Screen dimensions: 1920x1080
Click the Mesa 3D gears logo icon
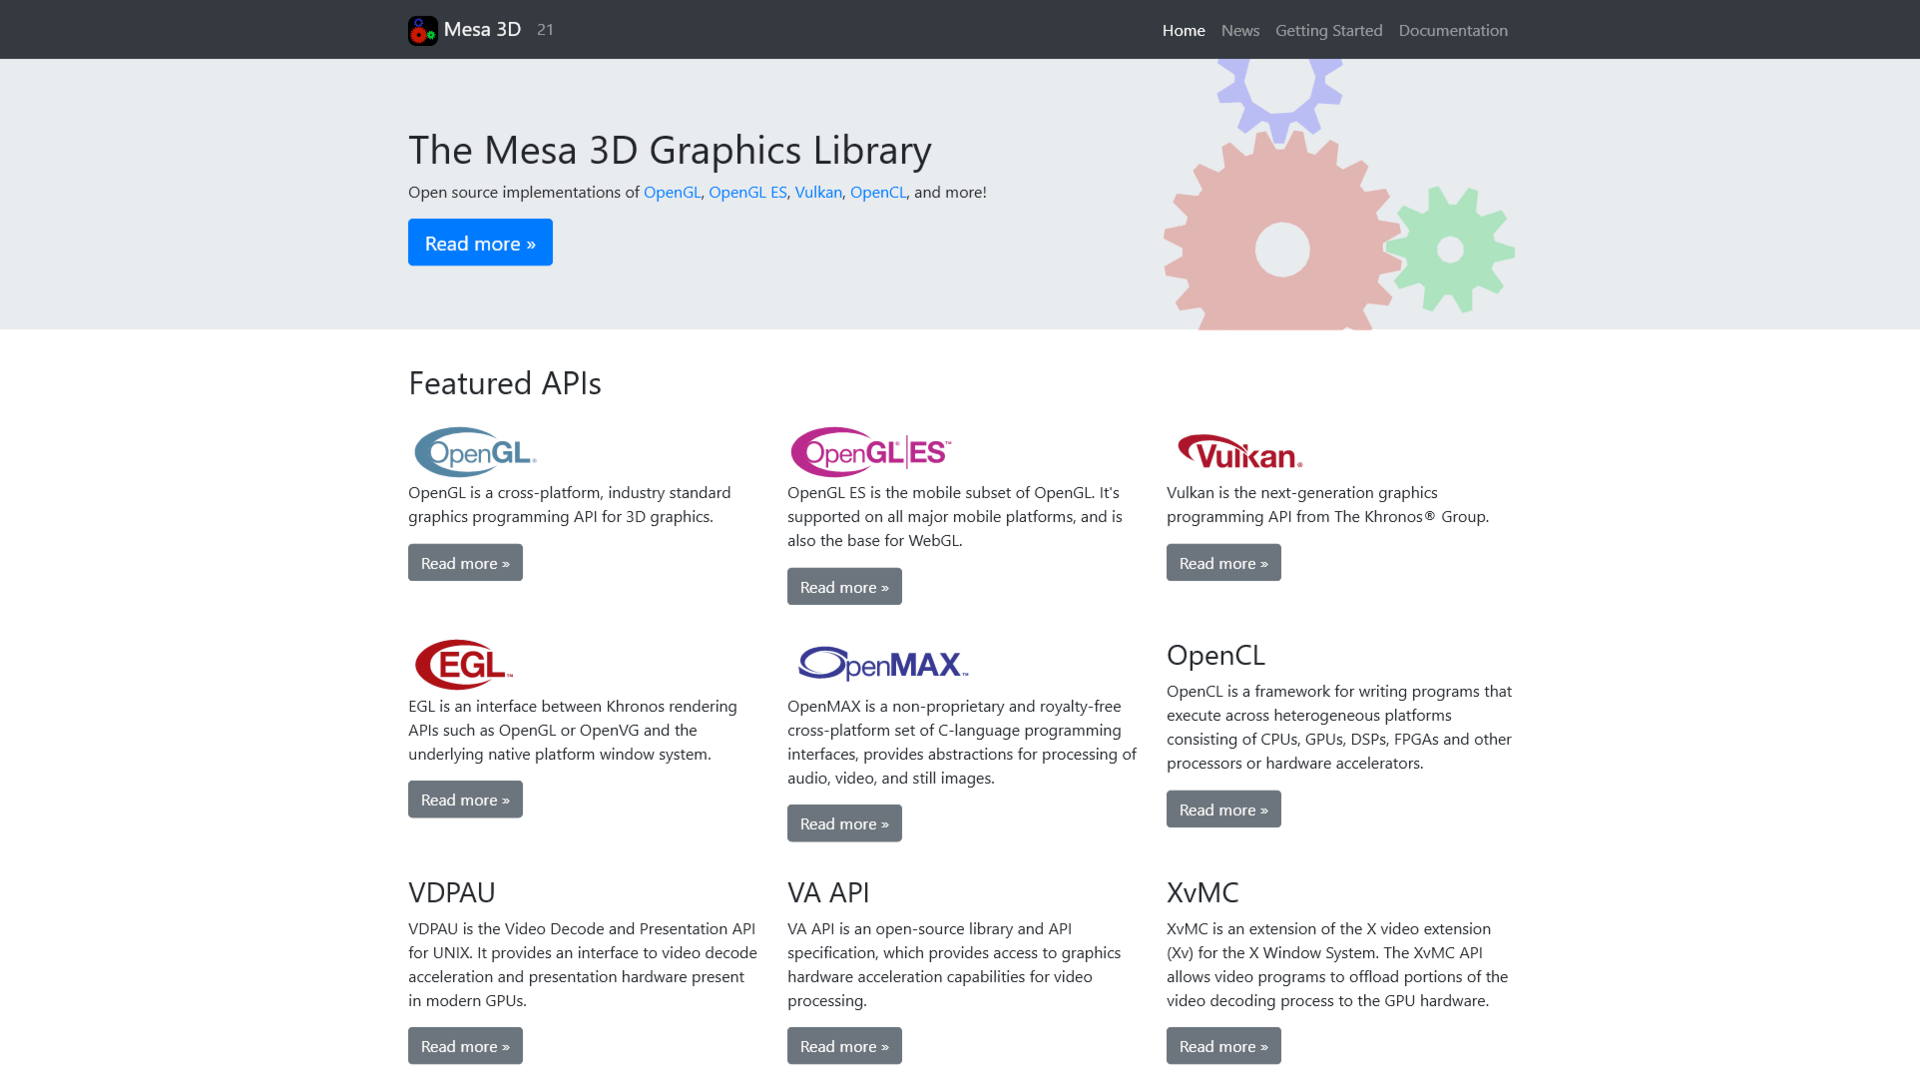[423, 30]
